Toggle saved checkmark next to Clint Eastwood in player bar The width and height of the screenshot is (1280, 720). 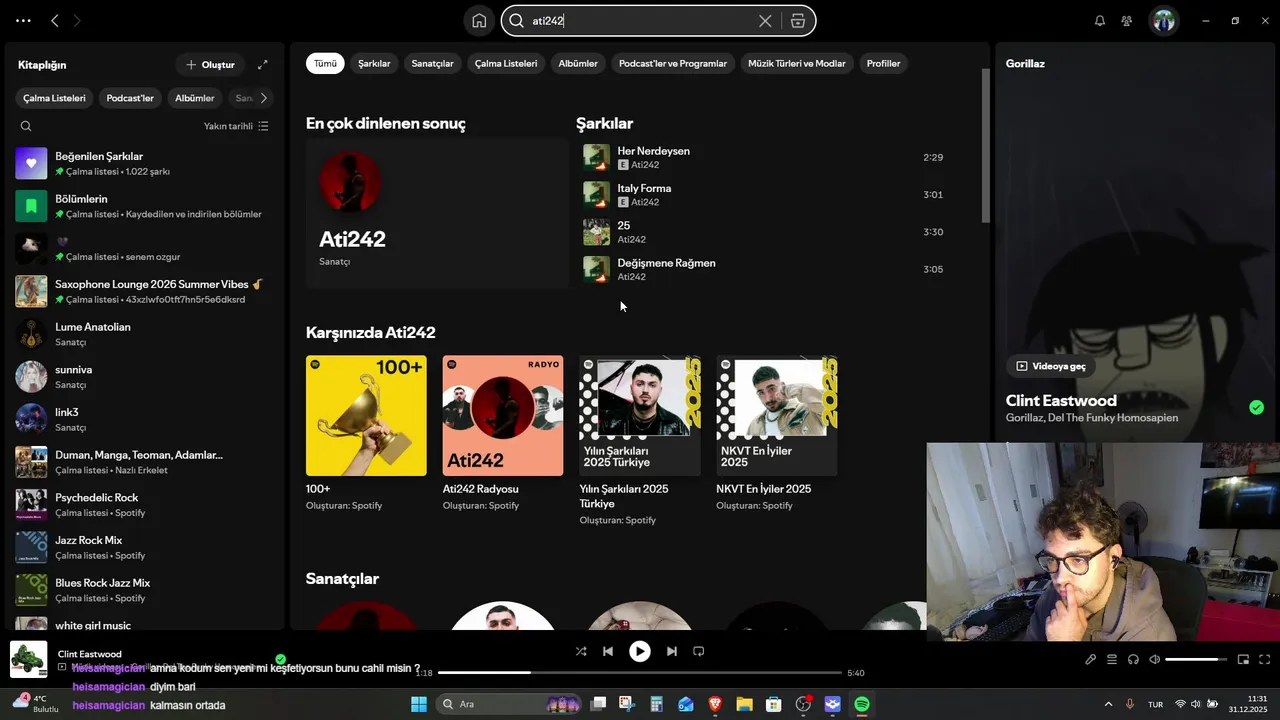(x=281, y=659)
